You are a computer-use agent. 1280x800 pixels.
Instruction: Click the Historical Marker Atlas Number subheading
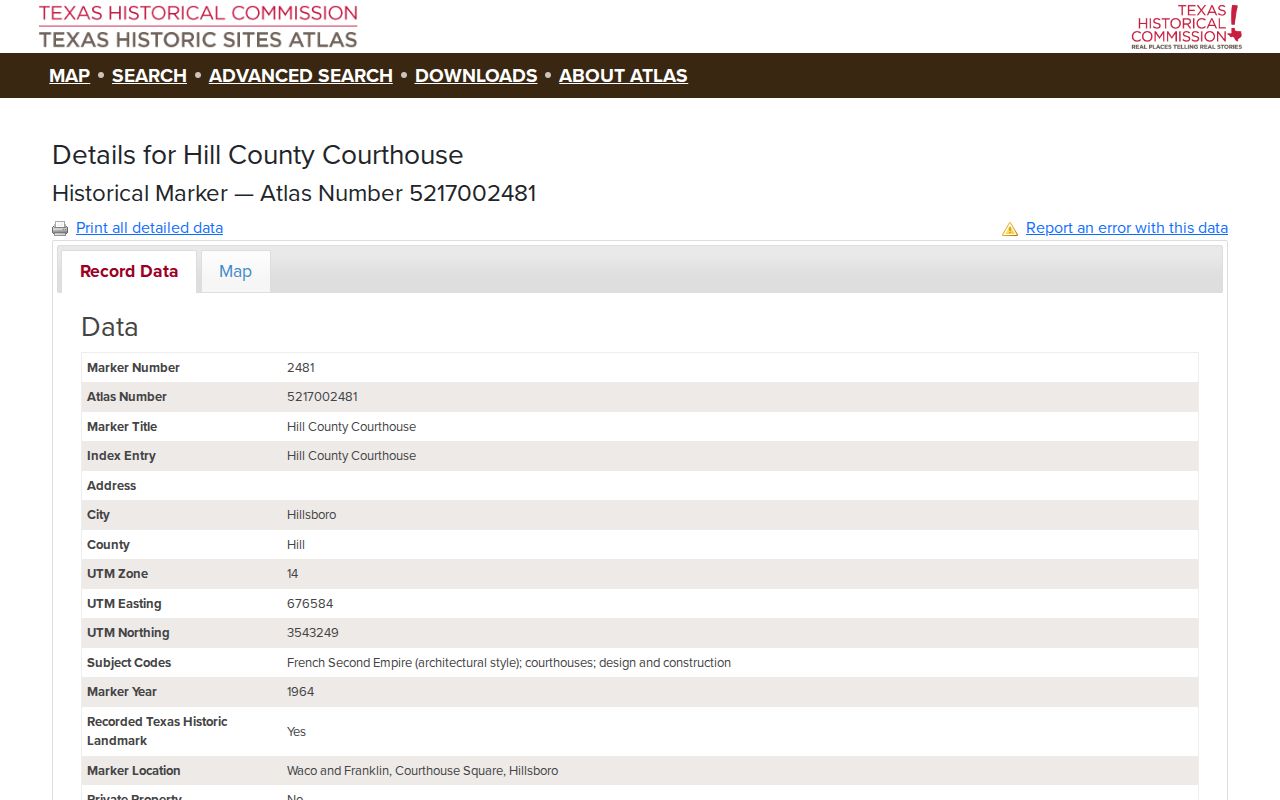tap(294, 193)
